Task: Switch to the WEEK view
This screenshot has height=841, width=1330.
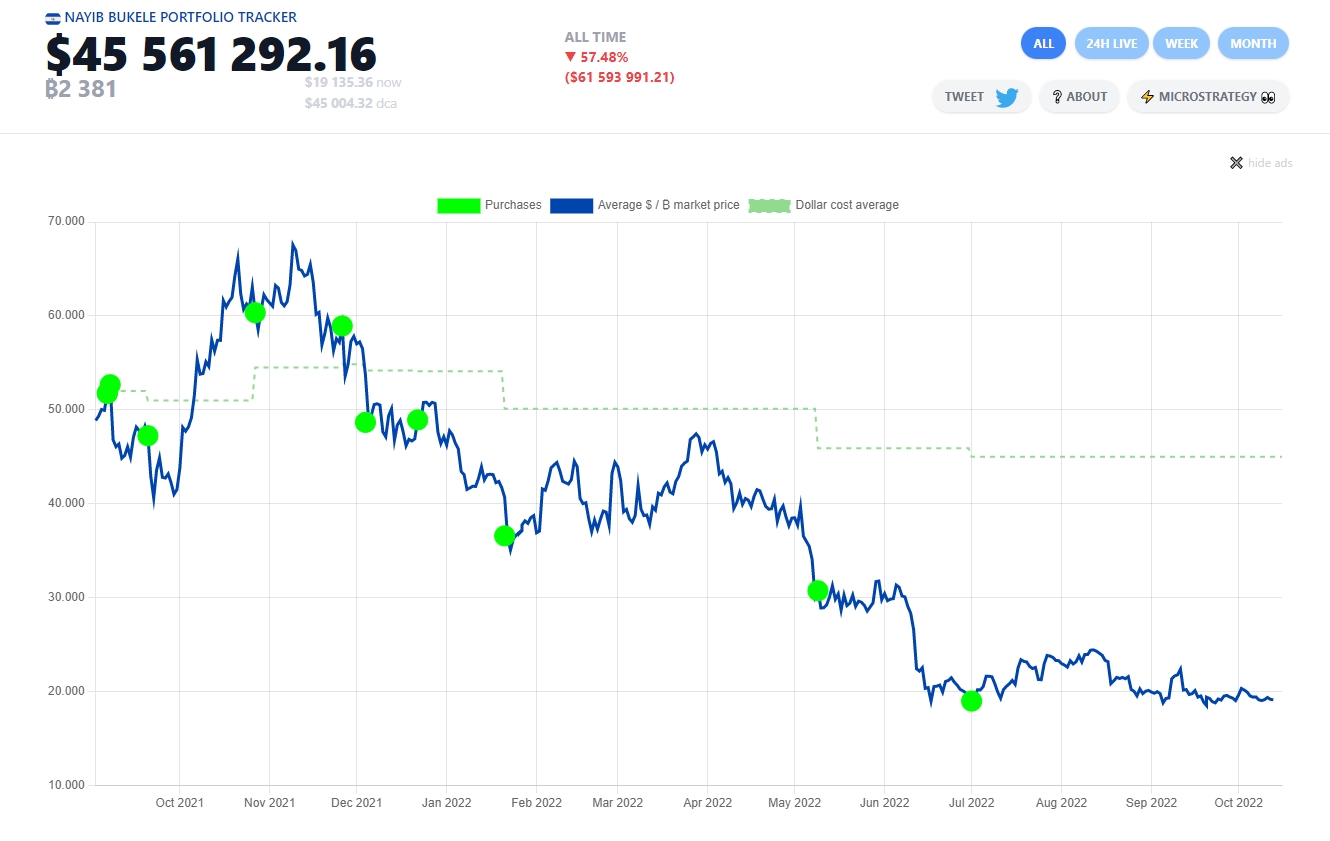Action: (x=1181, y=44)
